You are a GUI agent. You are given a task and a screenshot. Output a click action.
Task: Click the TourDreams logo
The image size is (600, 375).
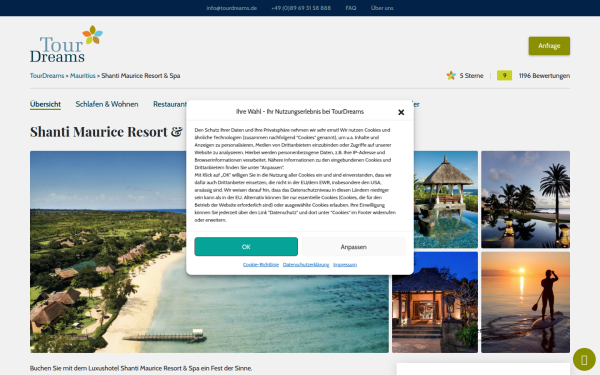click(x=67, y=44)
